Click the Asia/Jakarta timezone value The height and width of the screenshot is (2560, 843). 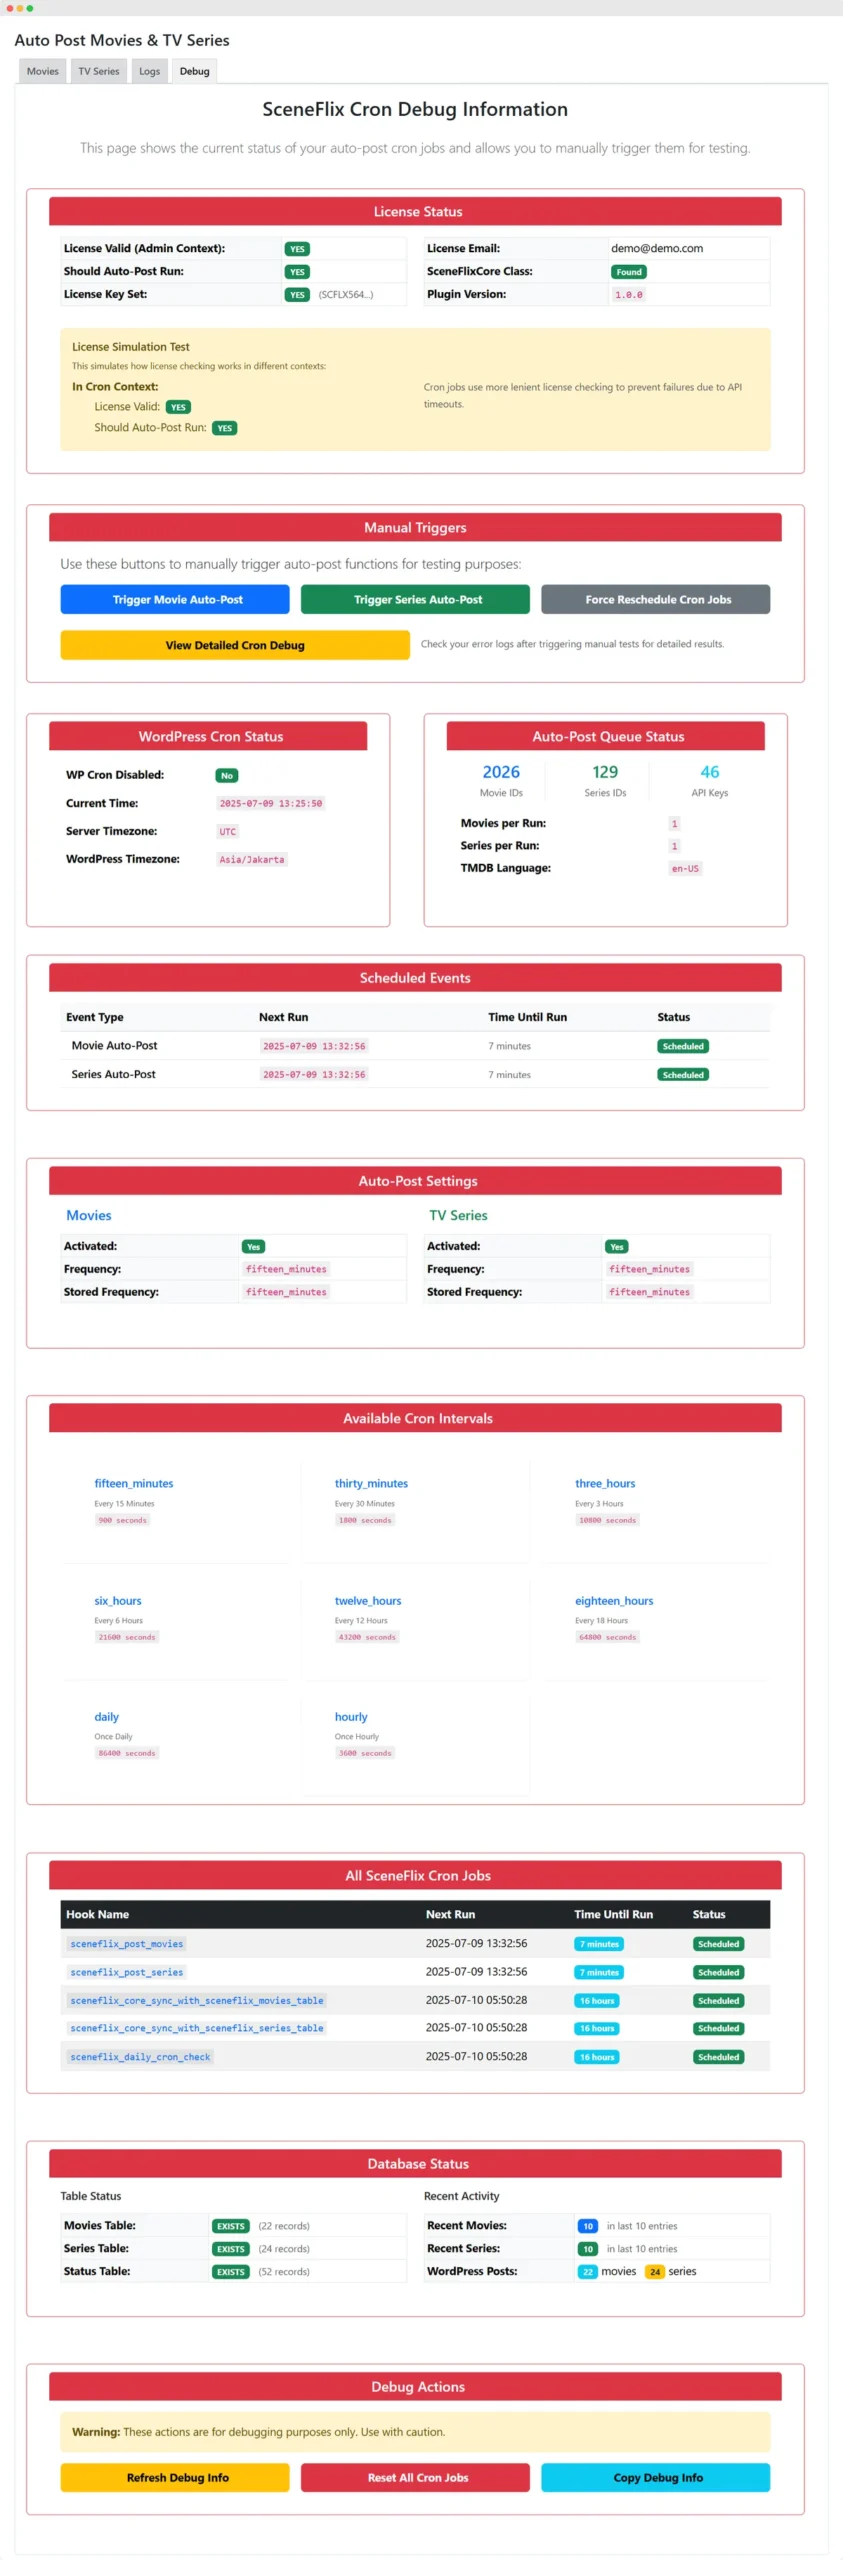(252, 860)
